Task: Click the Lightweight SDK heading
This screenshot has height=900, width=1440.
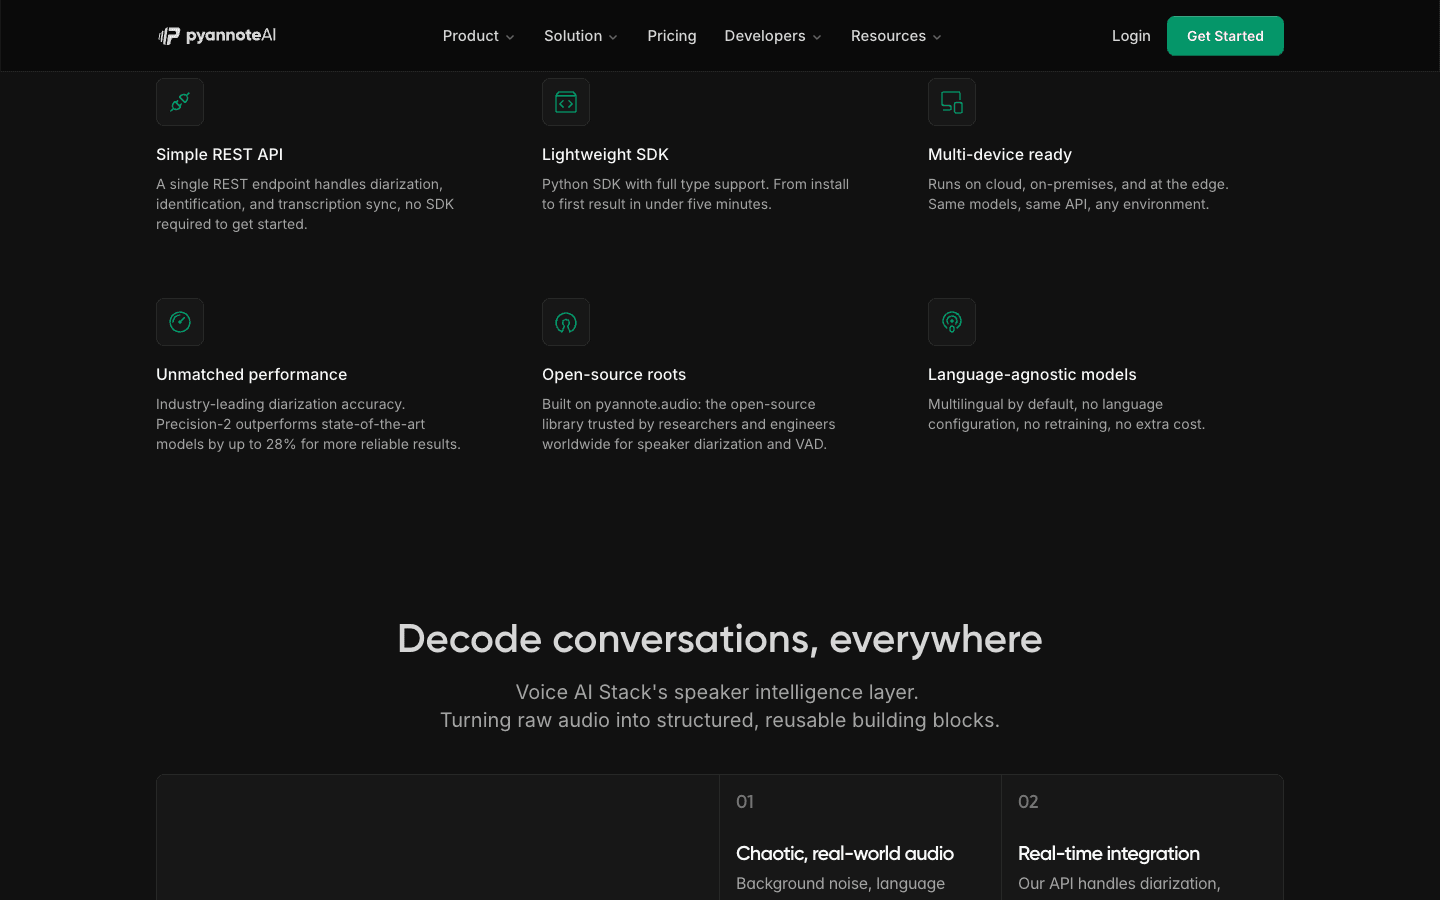Action: tap(605, 154)
